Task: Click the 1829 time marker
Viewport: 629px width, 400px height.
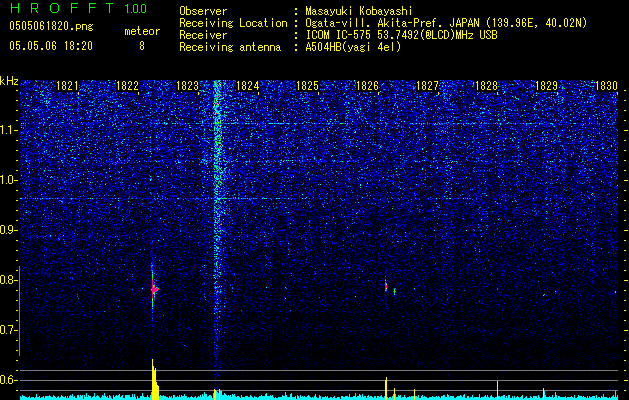Action: click(x=546, y=86)
